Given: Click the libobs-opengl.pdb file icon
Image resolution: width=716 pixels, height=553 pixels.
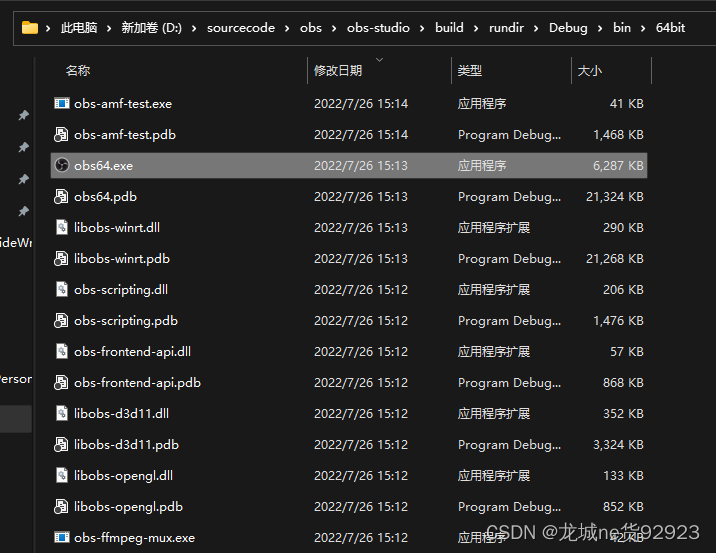Looking at the screenshot, I should [61, 506].
